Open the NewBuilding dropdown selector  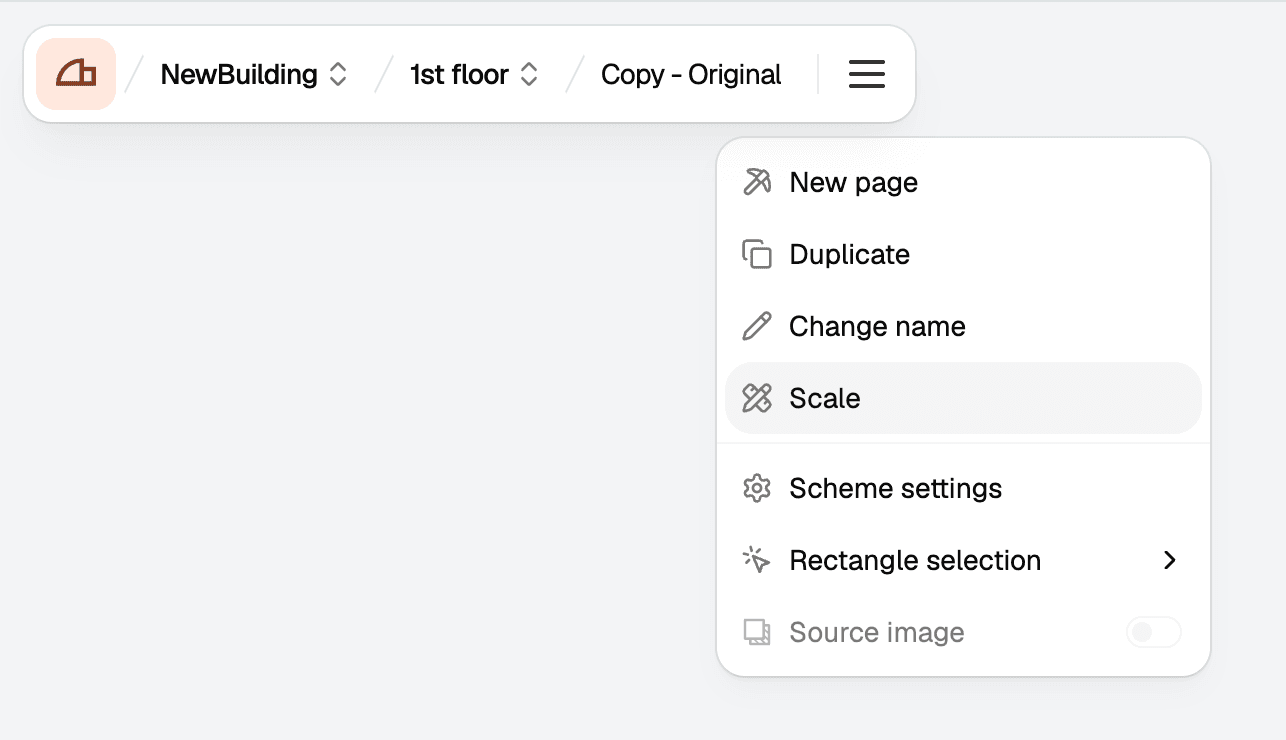(x=254, y=74)
